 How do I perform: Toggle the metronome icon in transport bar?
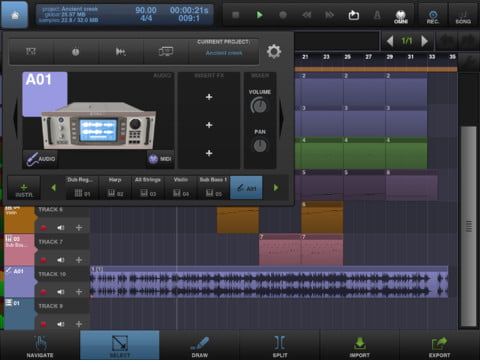pyautogui.click(x=377, y=15)
